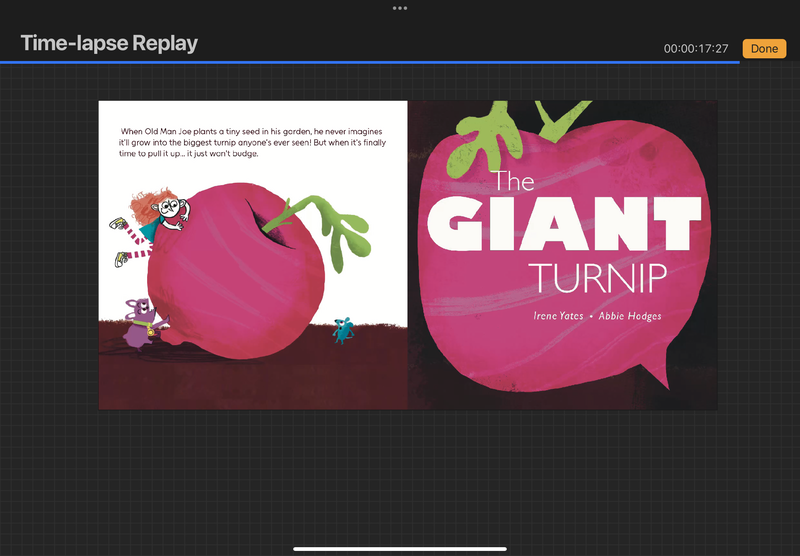The width and height of the screenshot is (800, 556).
Task: Tap the Done button
Action: pyautogui.click(x=764, y=49)
